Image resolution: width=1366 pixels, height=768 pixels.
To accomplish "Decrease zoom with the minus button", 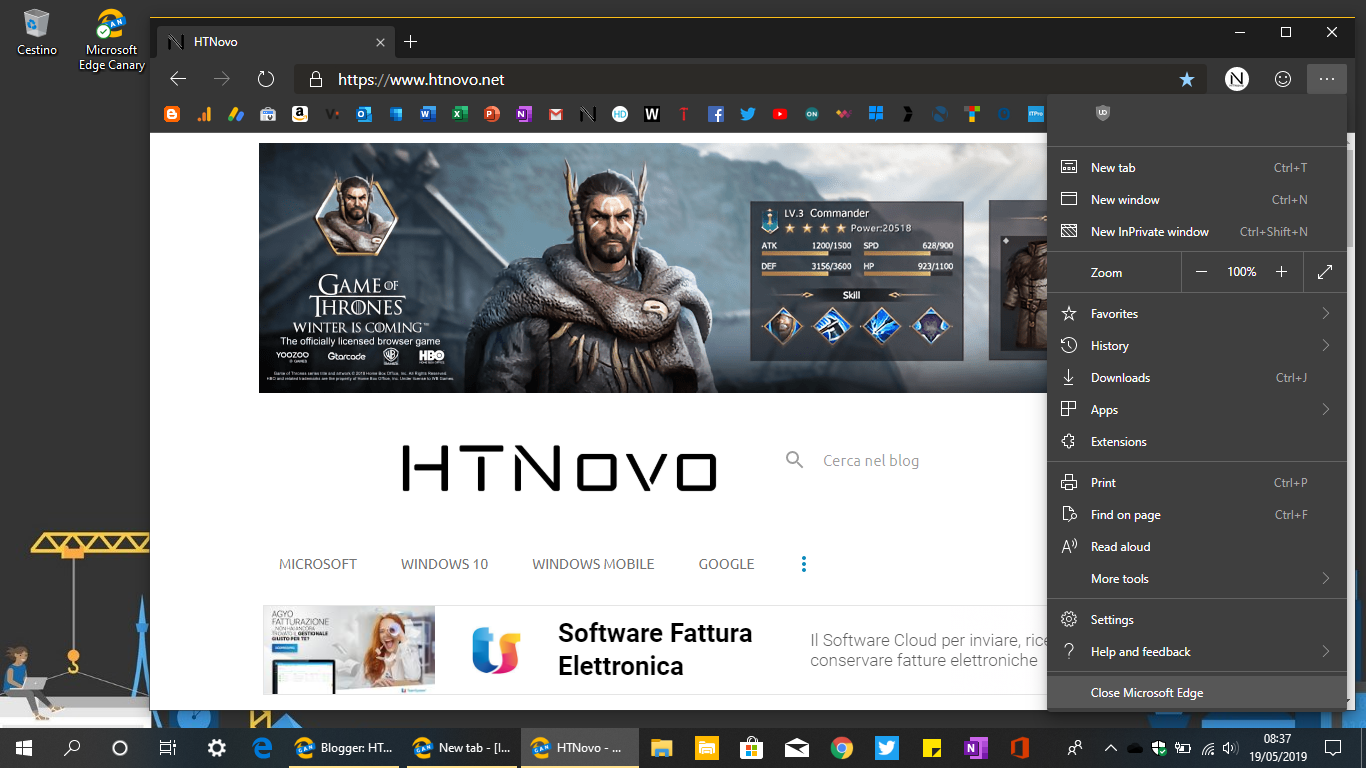I will [1202, 272].
